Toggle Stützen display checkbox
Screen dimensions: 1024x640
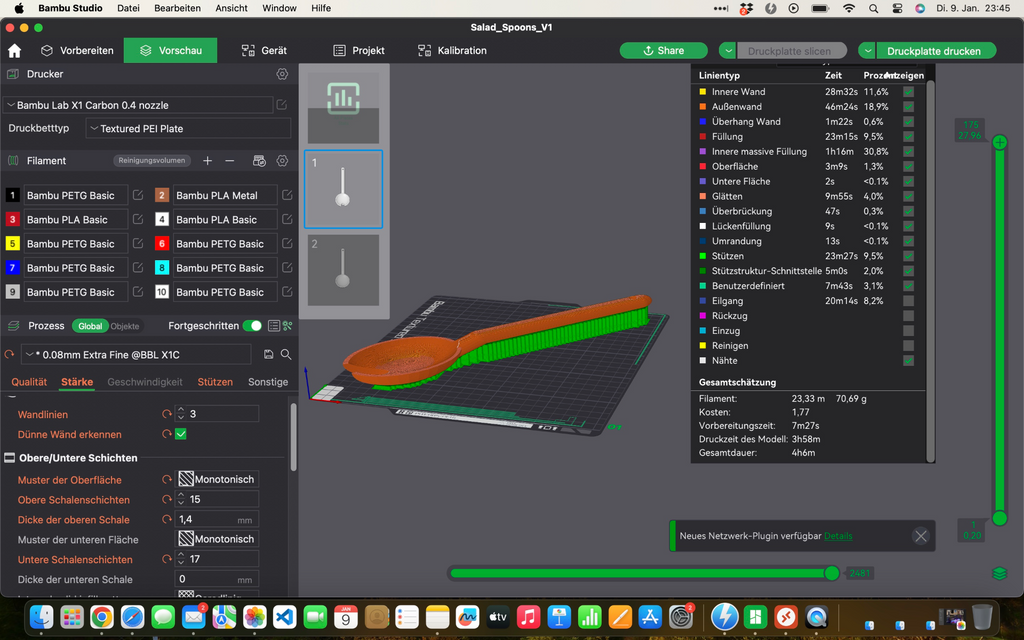point(908,256)
